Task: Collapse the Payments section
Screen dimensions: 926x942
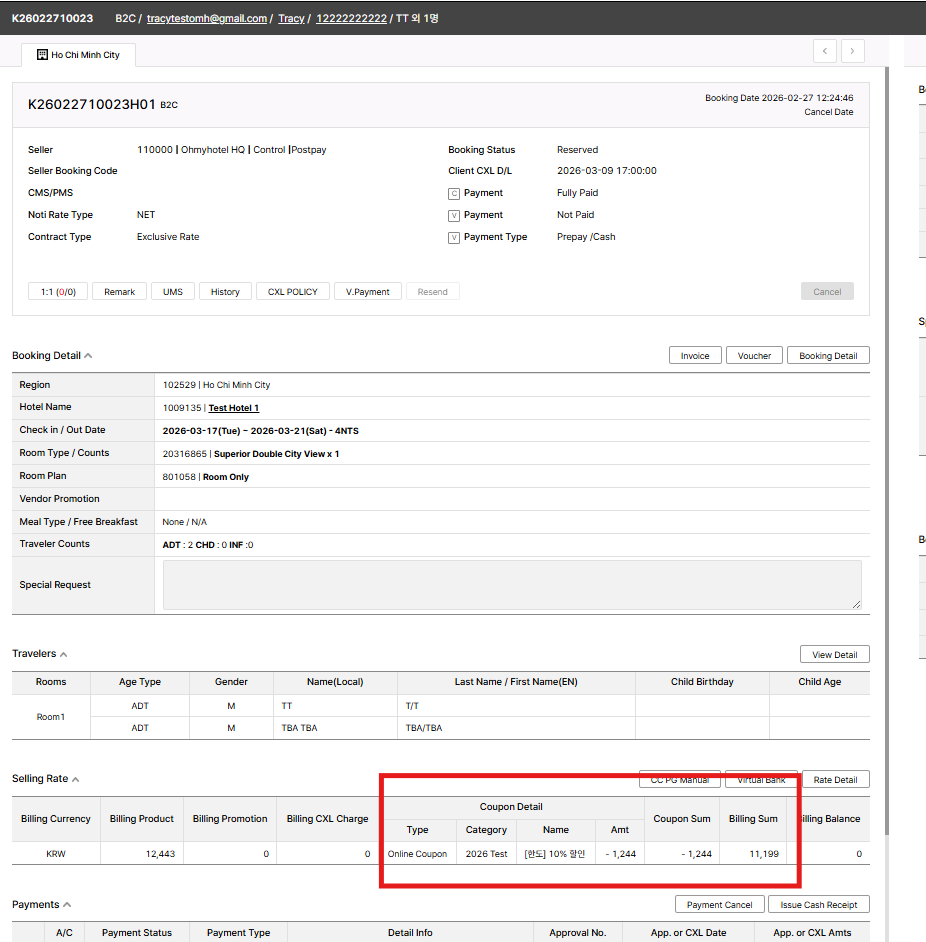Action: coord(67,905)
